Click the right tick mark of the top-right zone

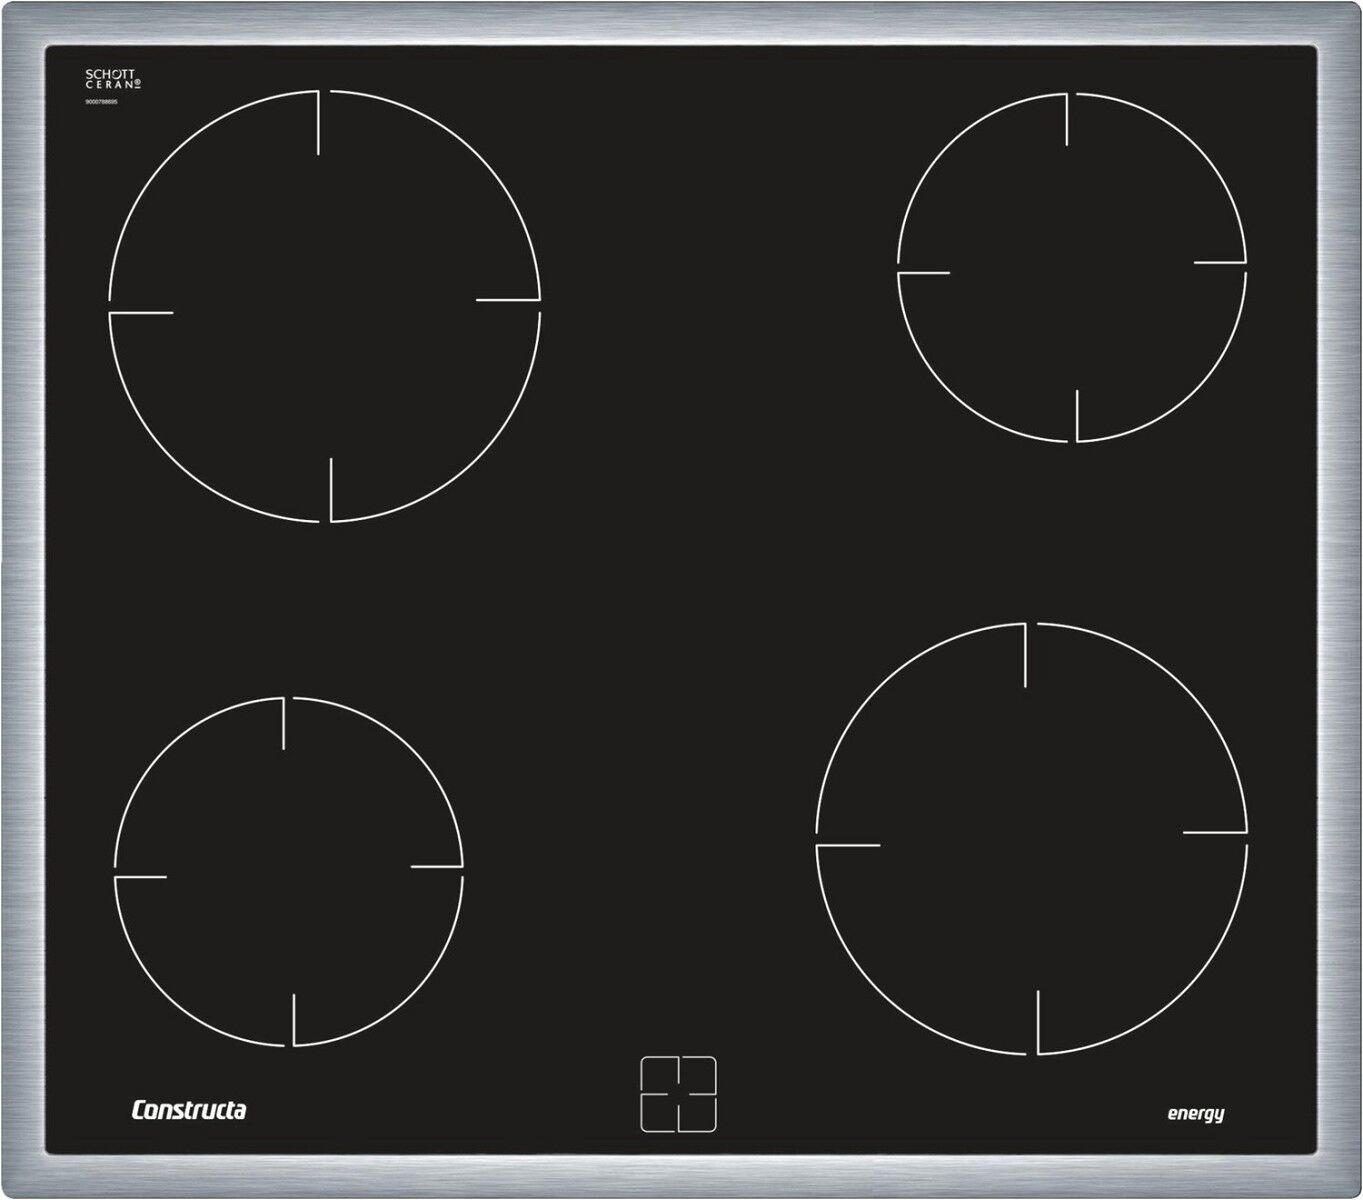click(1219, 263)
